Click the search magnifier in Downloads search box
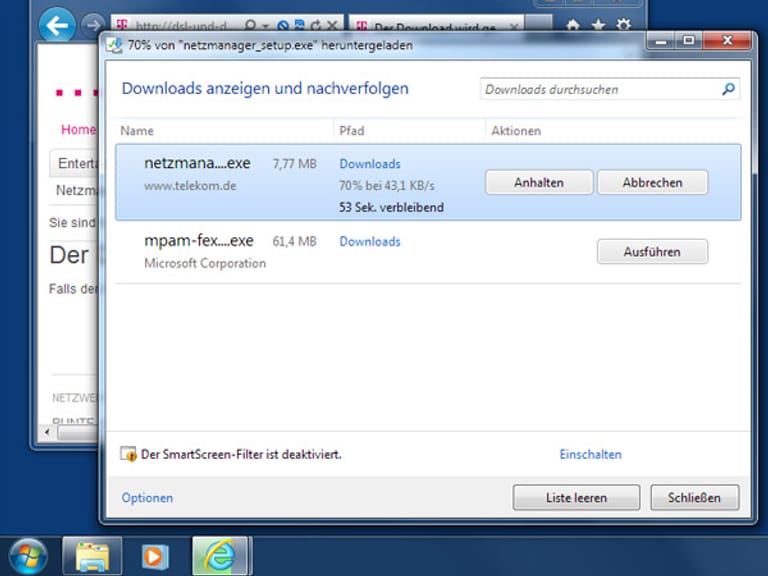Image resolution: width=768 pixels, height=576 pixels. click(x=728, y=89)
